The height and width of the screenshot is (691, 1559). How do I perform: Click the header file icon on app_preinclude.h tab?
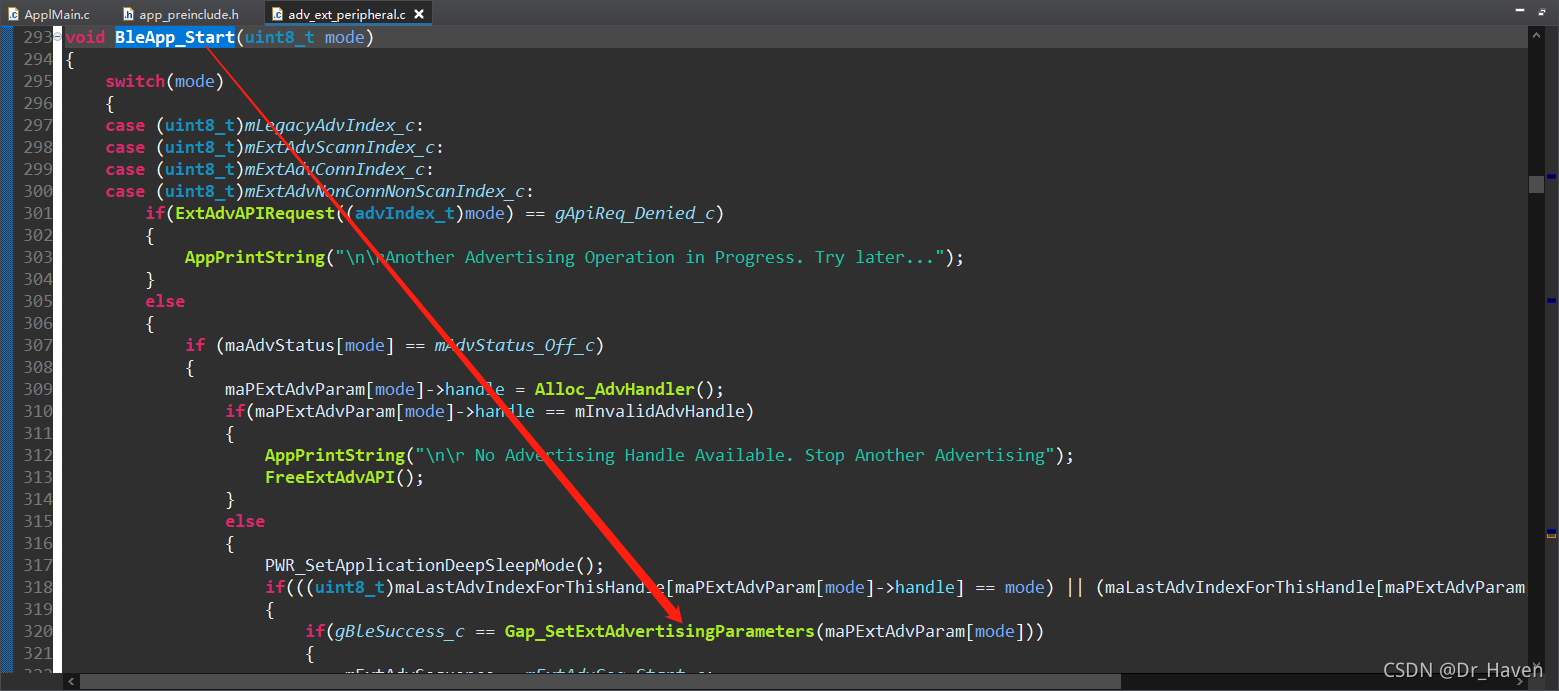click(129, 14)
